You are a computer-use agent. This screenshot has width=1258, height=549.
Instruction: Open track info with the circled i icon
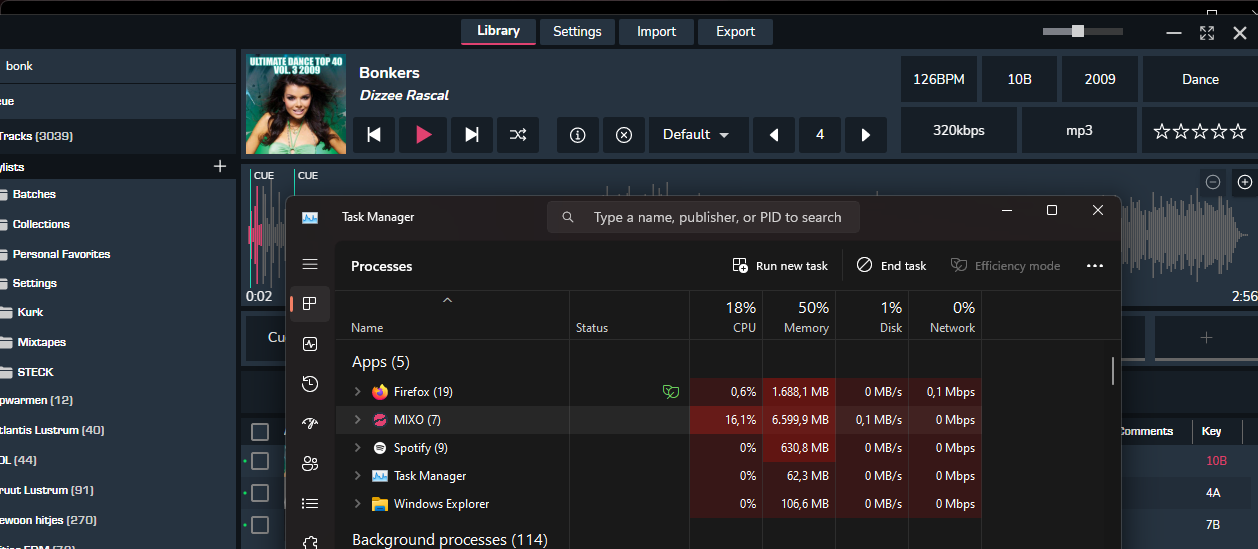(577, 135)
